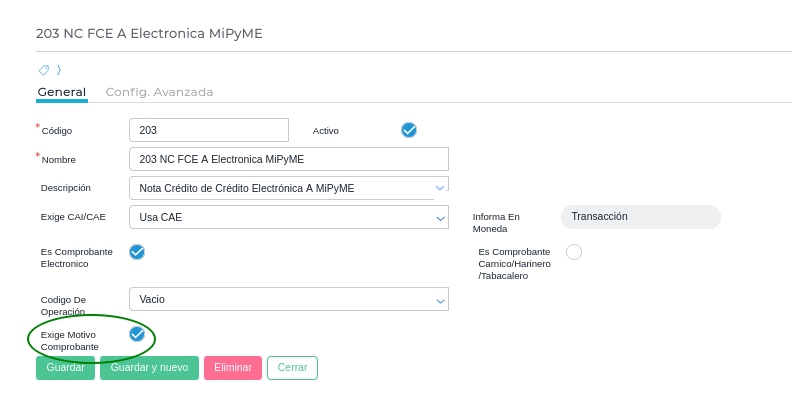
Task: Enable Es Comprobante Carnico/Harinero/Tabacalero option
Action: [x=574, y=252]
